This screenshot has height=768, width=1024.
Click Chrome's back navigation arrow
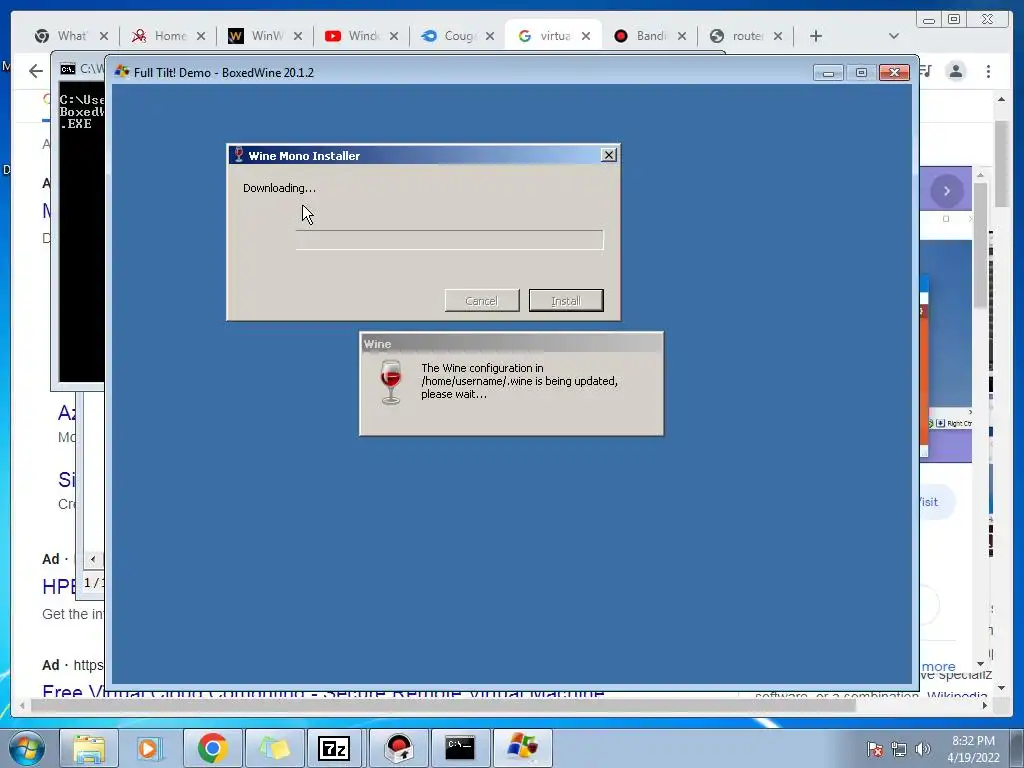(36, 71)
